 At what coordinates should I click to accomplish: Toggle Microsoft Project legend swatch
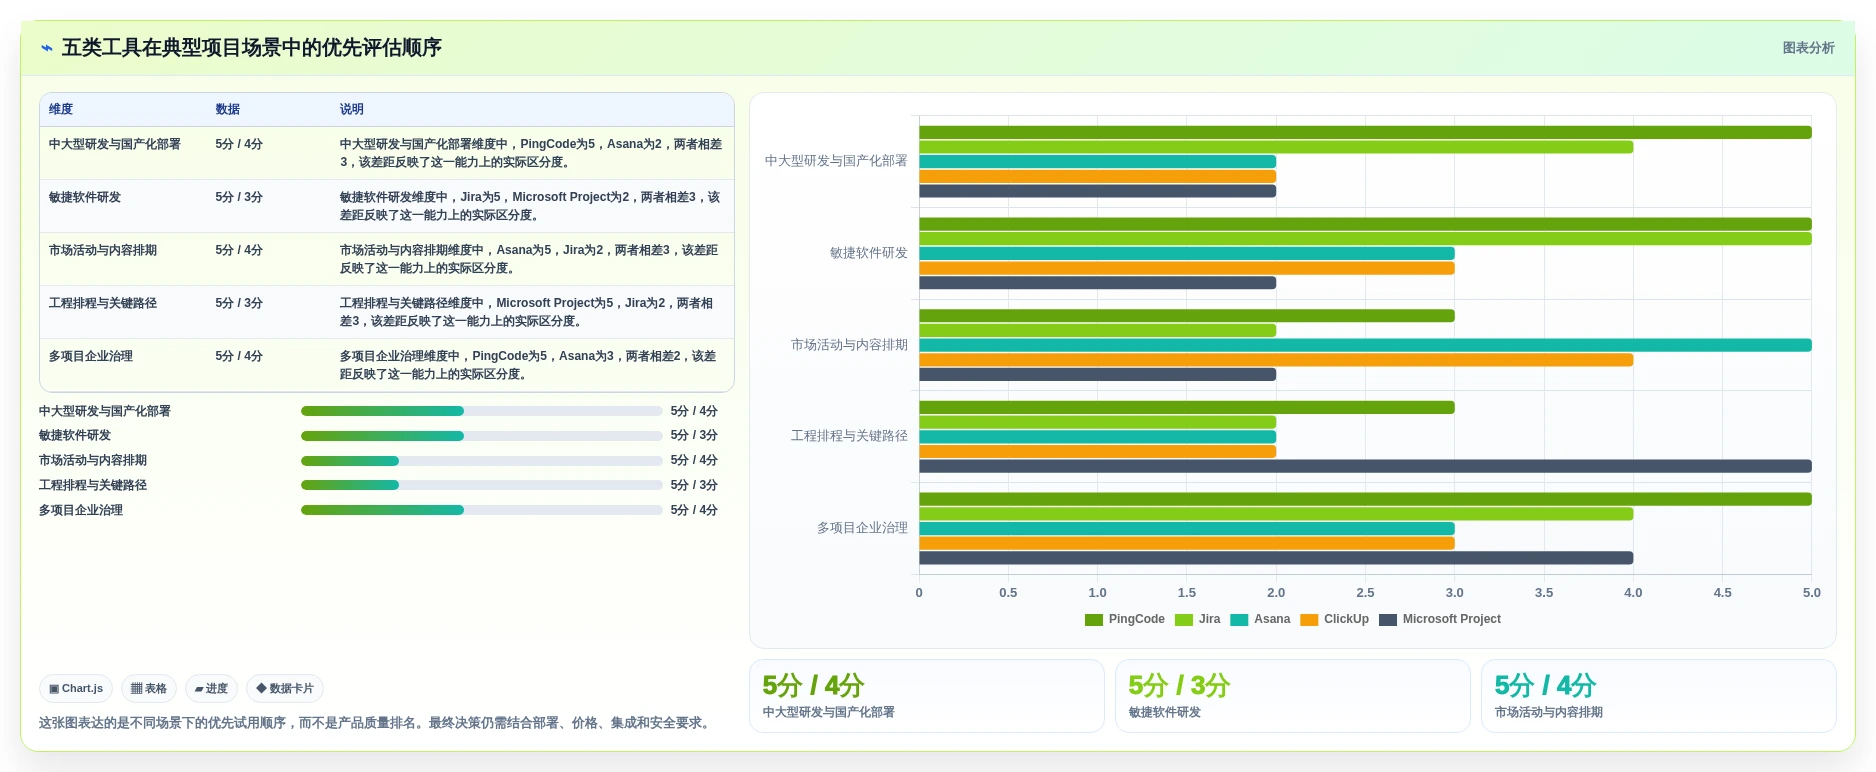click(1388, 620)
